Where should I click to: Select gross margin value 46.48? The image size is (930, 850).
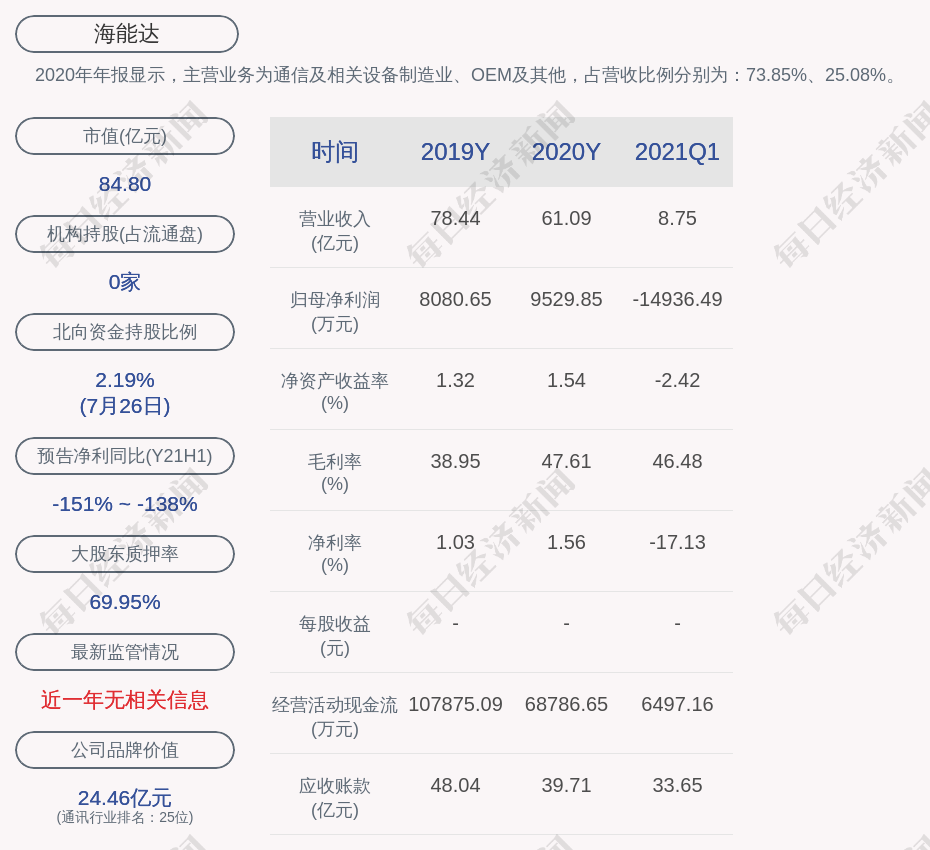pos(677,461)
